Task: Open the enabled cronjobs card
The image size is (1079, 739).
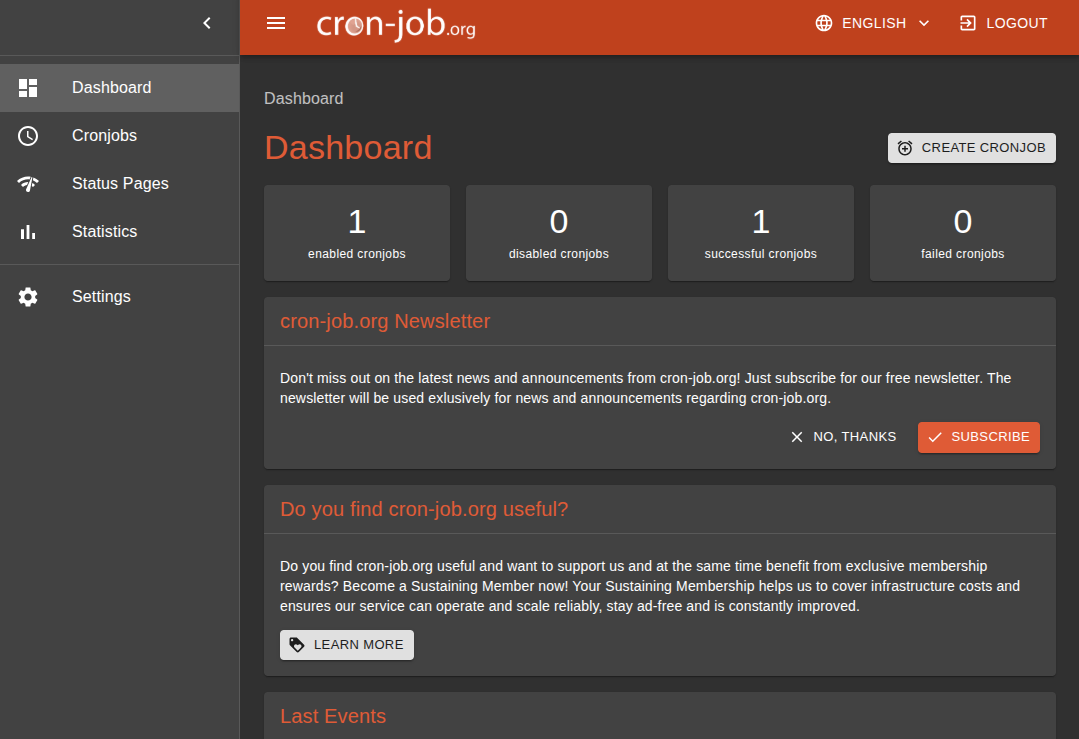Action: (x=356, y=233)
